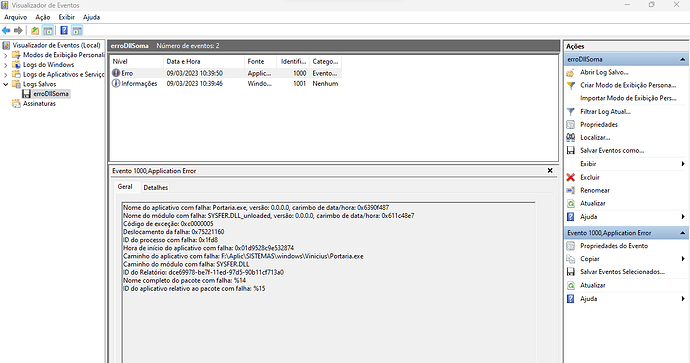Click the Atualizar icon under Evento 1000 section
This screenshot has width=690, height=363.
tap(571, 285)
